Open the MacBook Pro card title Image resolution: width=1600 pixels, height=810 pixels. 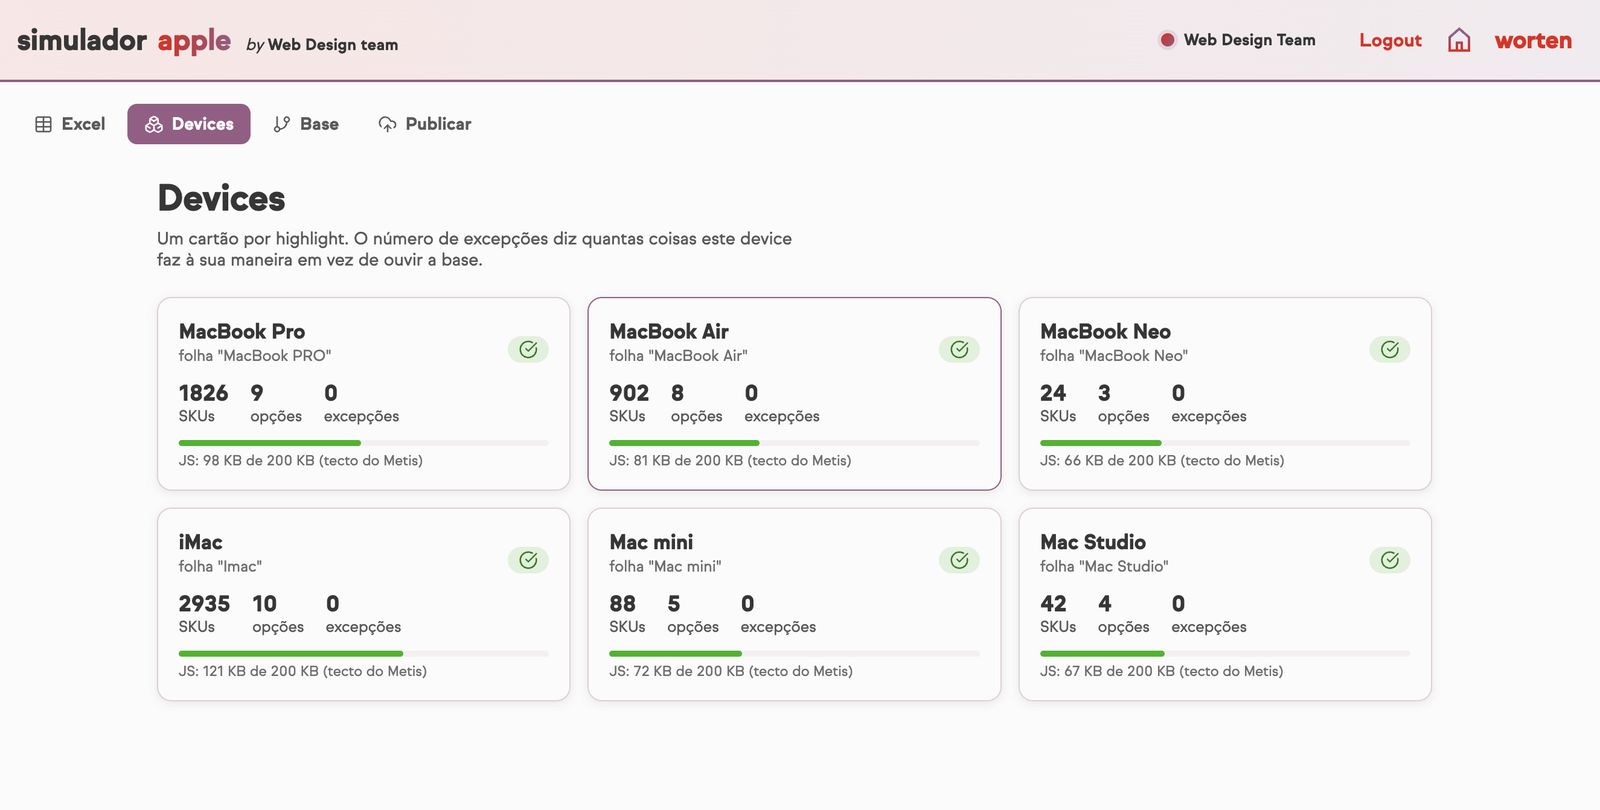(x=242, y=331)
